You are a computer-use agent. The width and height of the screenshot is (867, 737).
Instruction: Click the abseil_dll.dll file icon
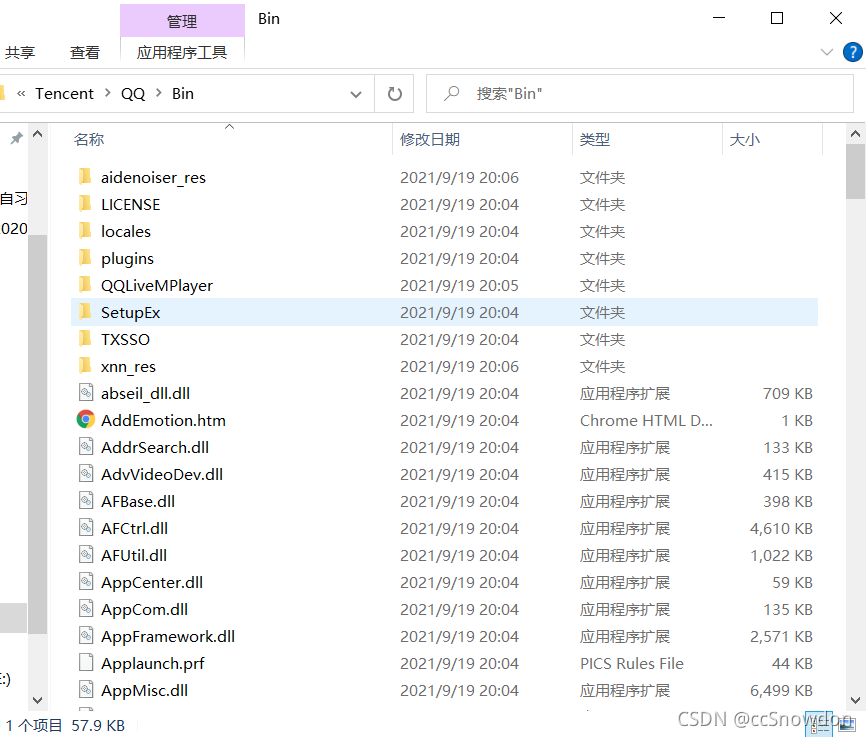pos(86,393)
